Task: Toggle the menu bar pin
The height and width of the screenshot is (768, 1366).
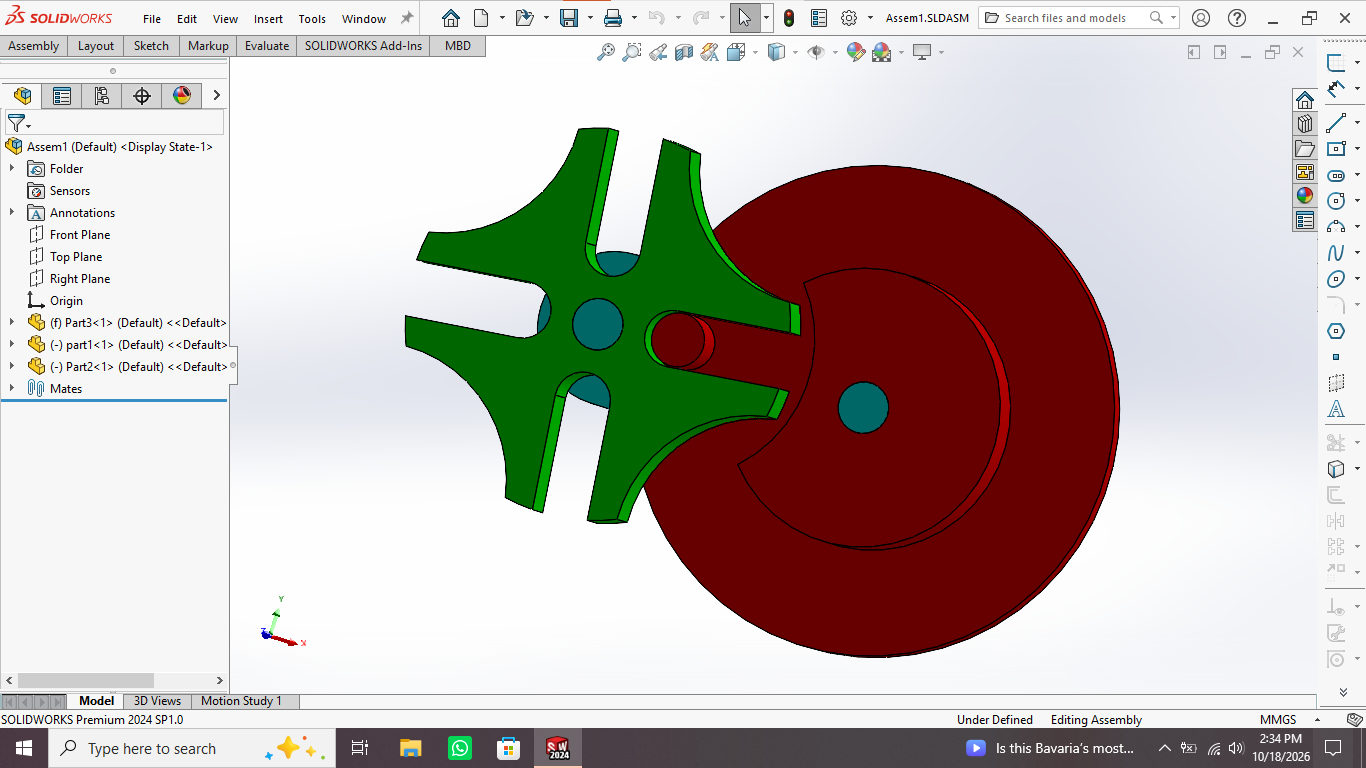Action: [x=406, y=18]
